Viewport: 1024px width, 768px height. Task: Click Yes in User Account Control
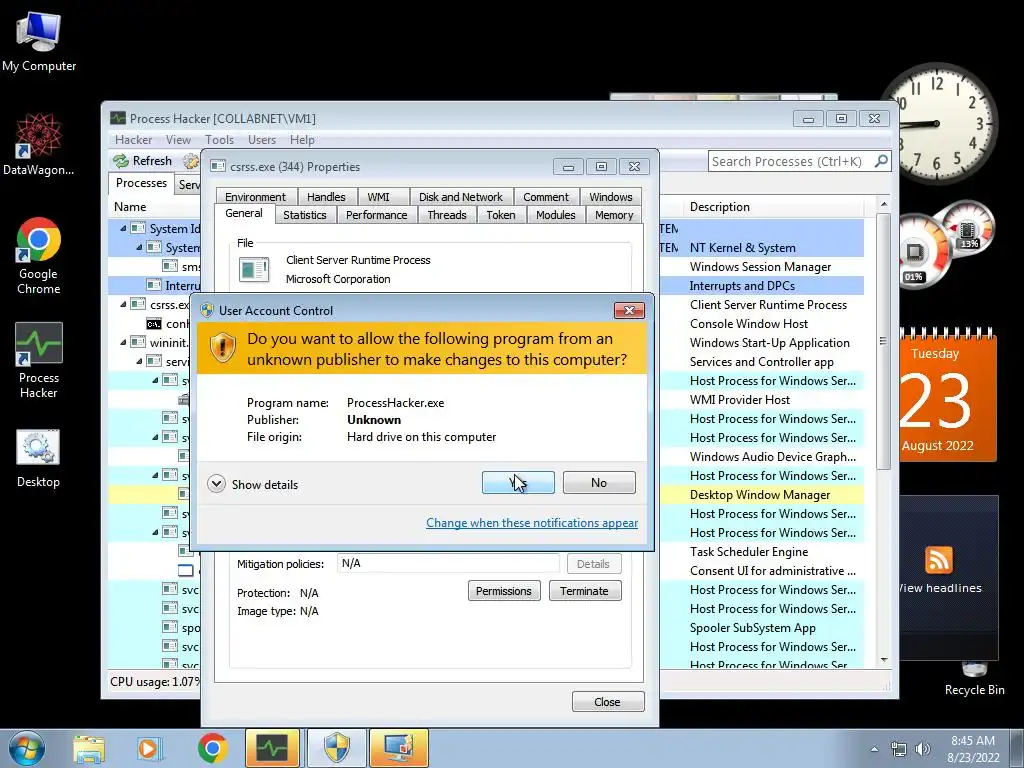(x=518, y=483)
